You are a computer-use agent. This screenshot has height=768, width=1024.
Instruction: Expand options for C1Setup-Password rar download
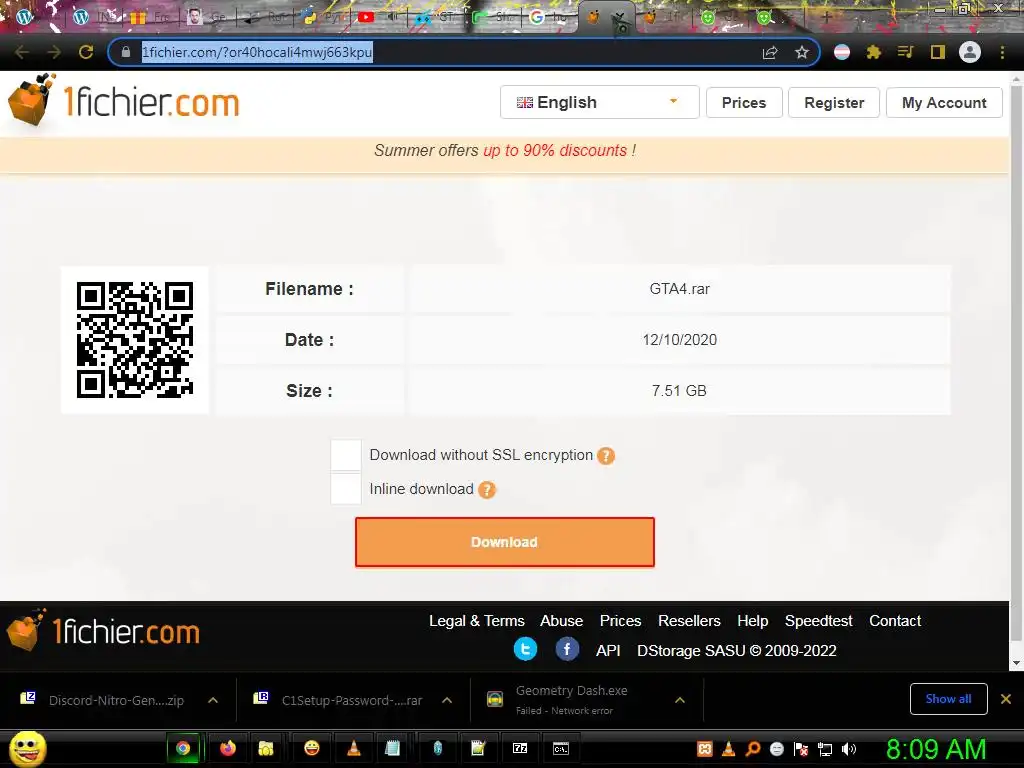click(x=447, y=700)
